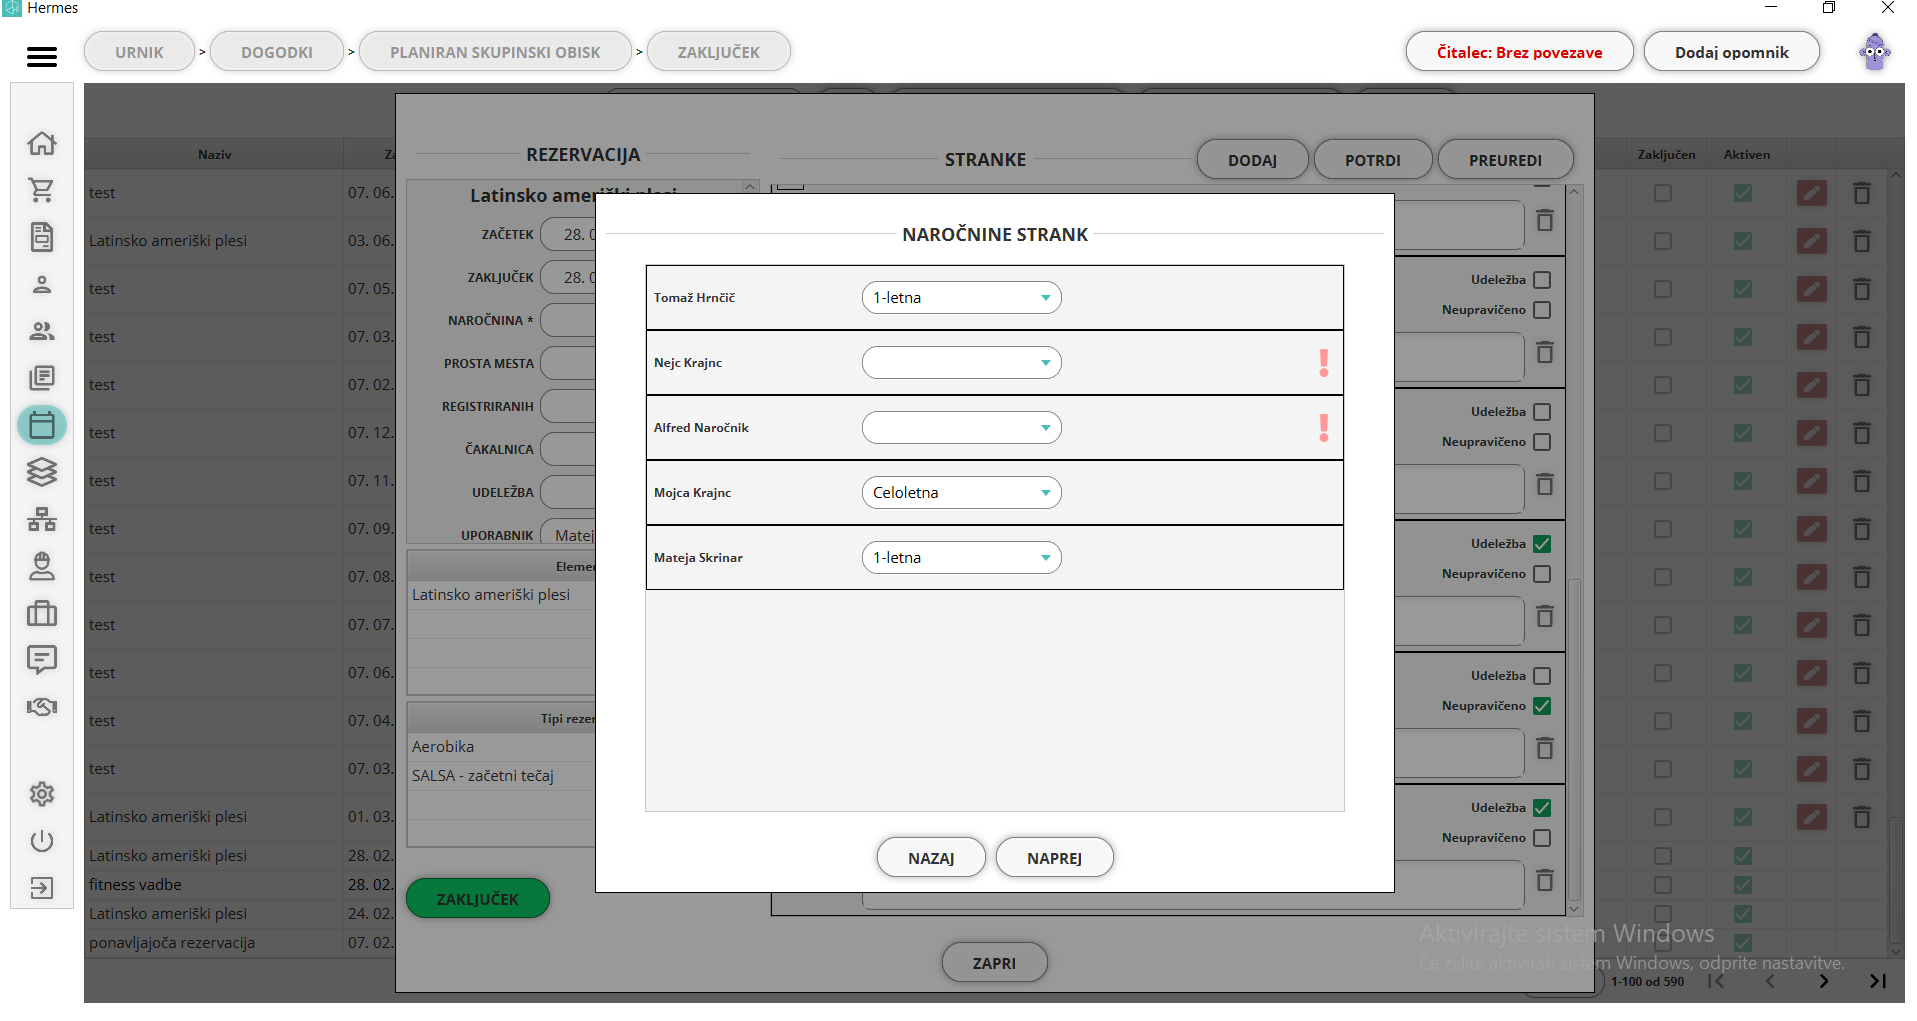This screenshot has width=1917, height=1021.
Task: Click the power icon in sidebar
Action: coord(41,841)
